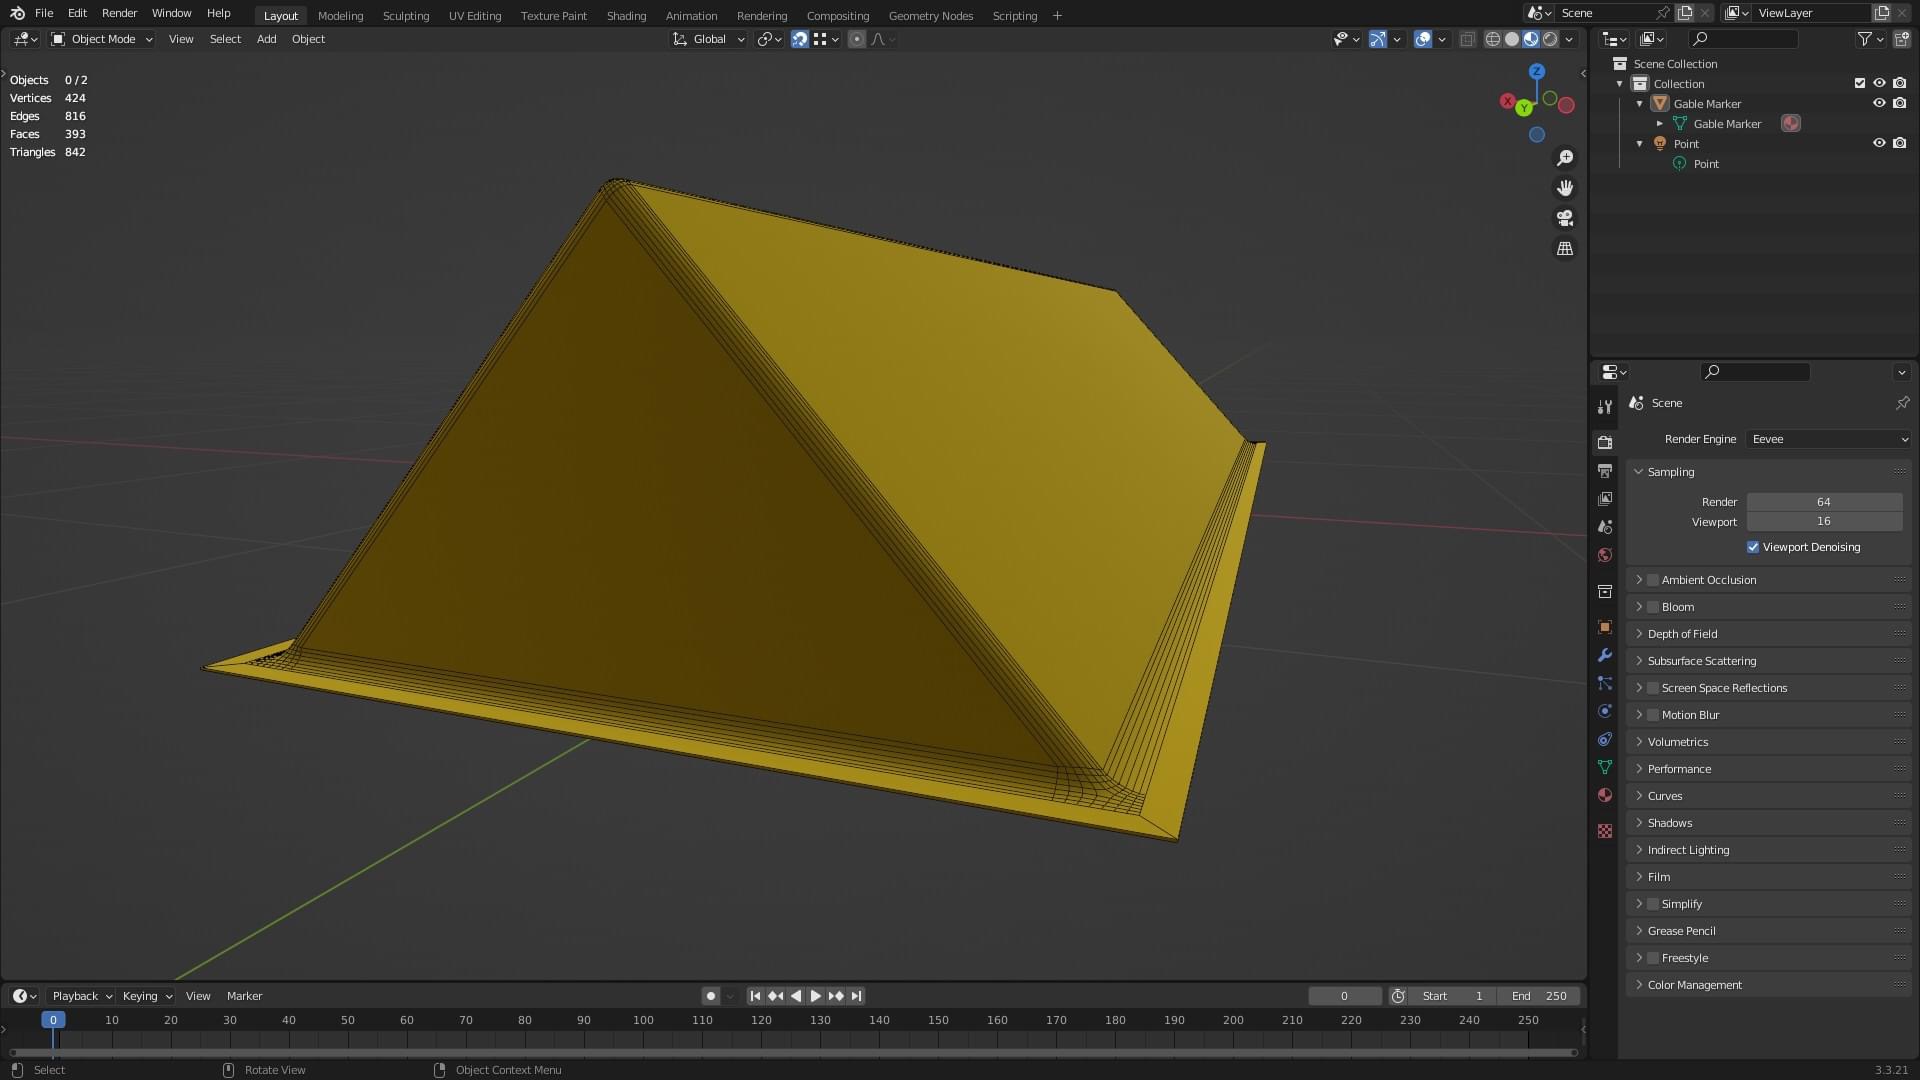The image size is (1920, 1080).
Task: Toggle Viewport Denoising checkbox
Action: (1753, 547)
